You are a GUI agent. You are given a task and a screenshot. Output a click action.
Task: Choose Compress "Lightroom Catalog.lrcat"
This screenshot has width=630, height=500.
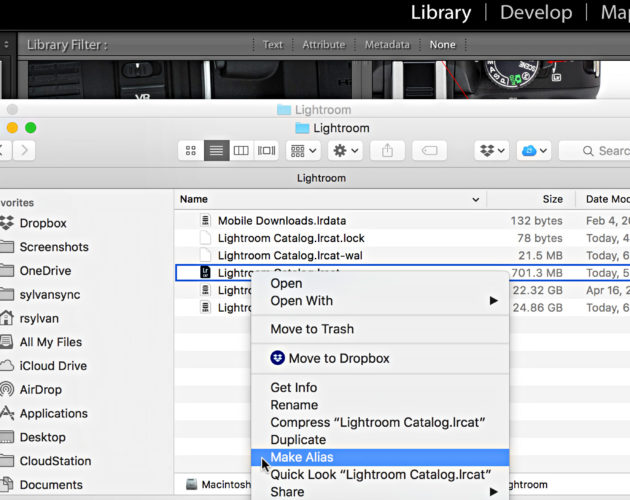pos(380,422)
